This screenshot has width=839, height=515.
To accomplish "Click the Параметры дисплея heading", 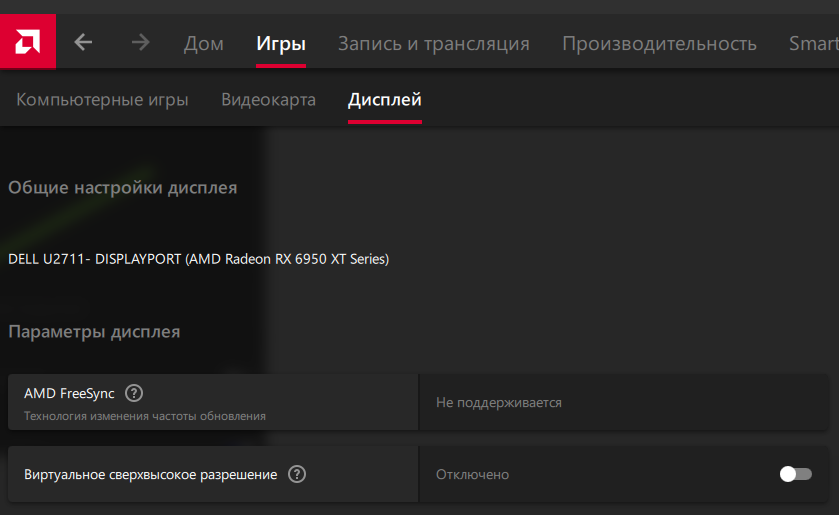I will (x=94, y=332).
